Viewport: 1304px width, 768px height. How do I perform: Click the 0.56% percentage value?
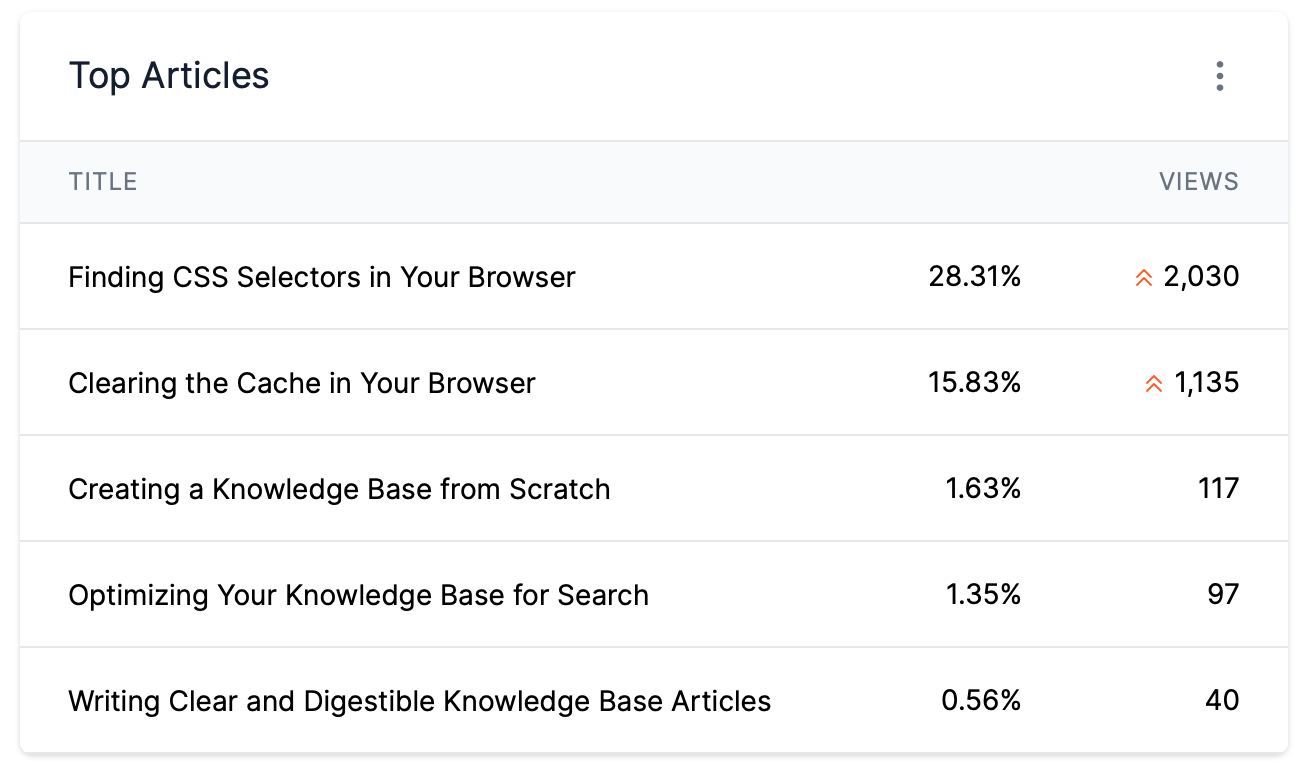point(981,701)
